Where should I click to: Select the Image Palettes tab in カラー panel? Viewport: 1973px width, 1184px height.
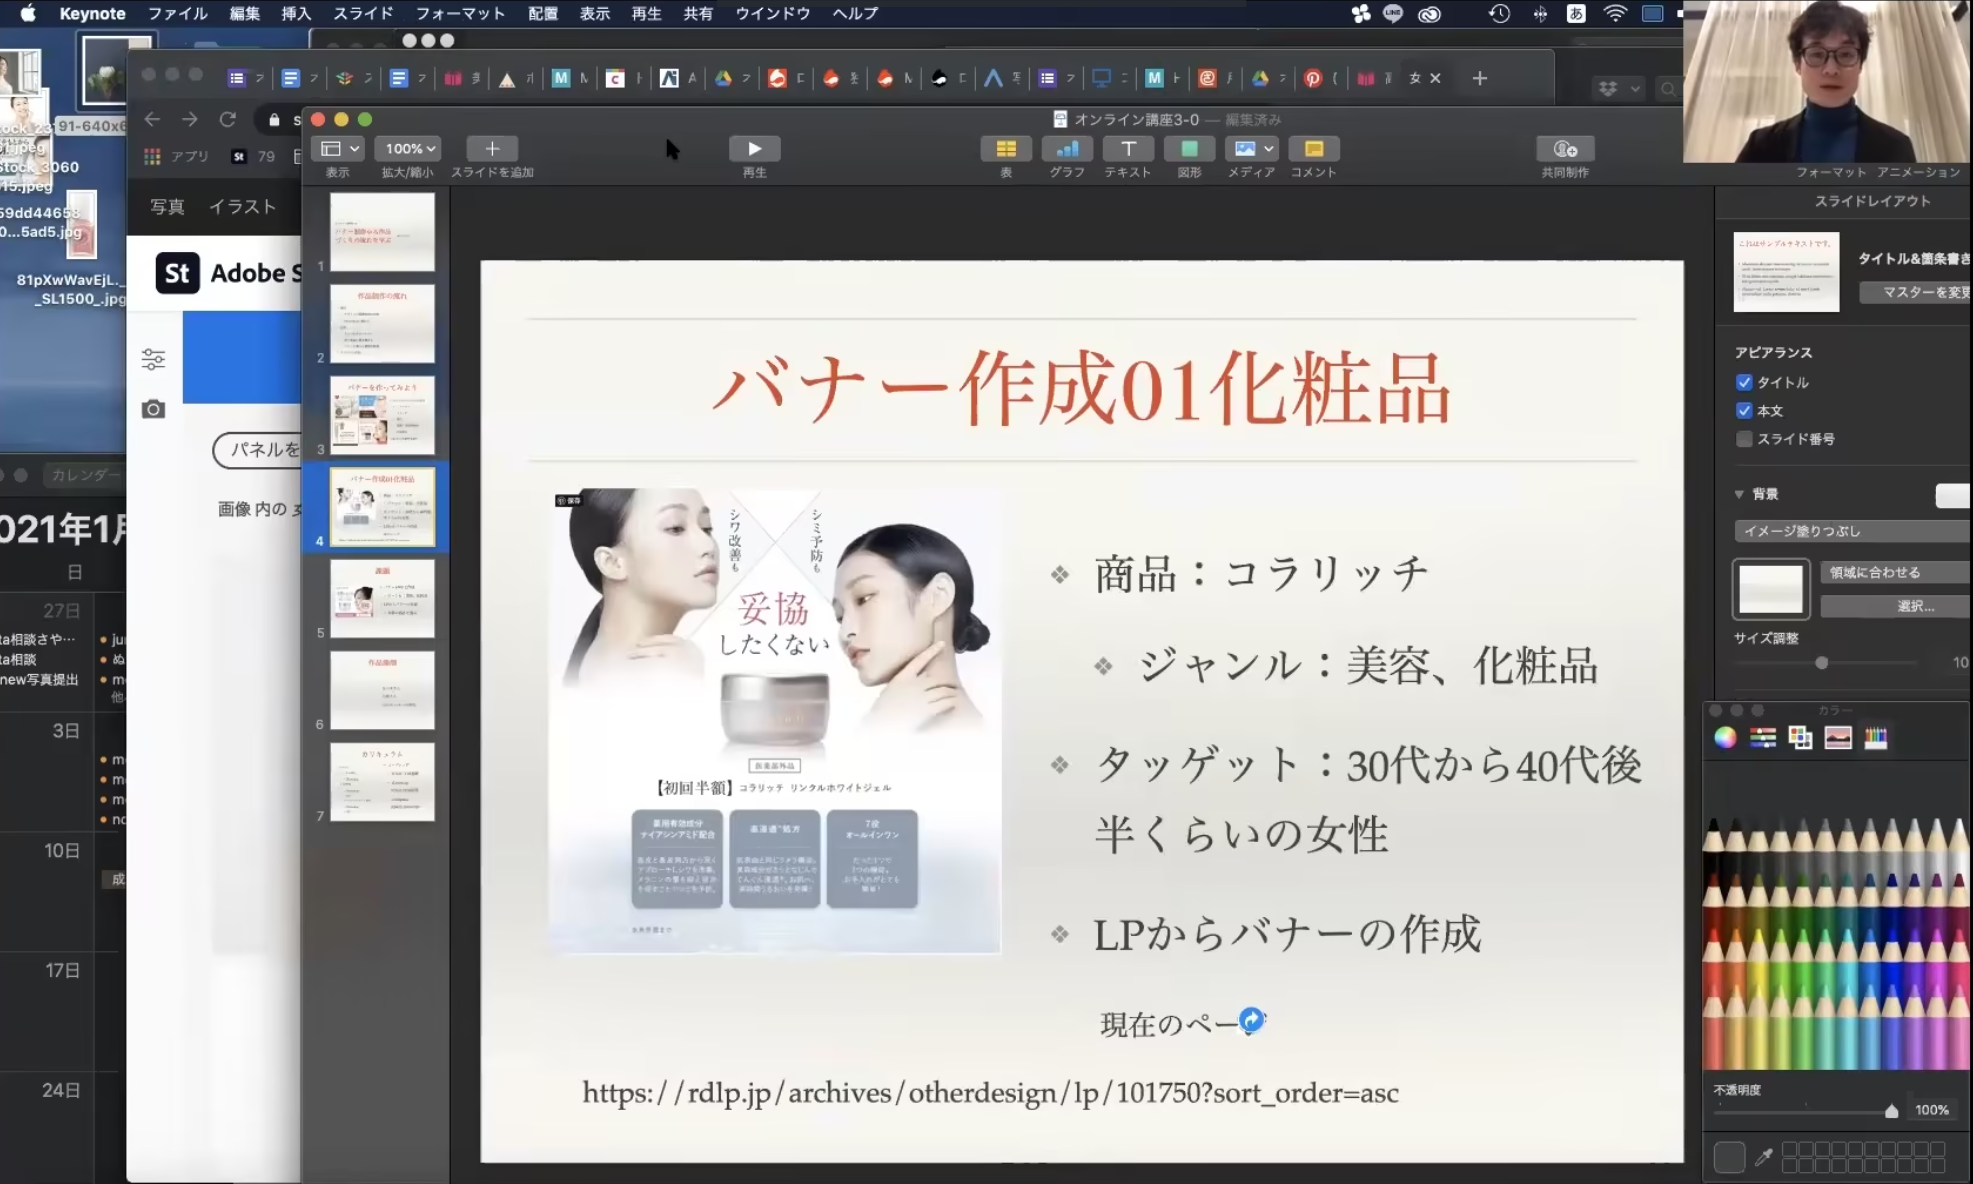coord(1838,738)
